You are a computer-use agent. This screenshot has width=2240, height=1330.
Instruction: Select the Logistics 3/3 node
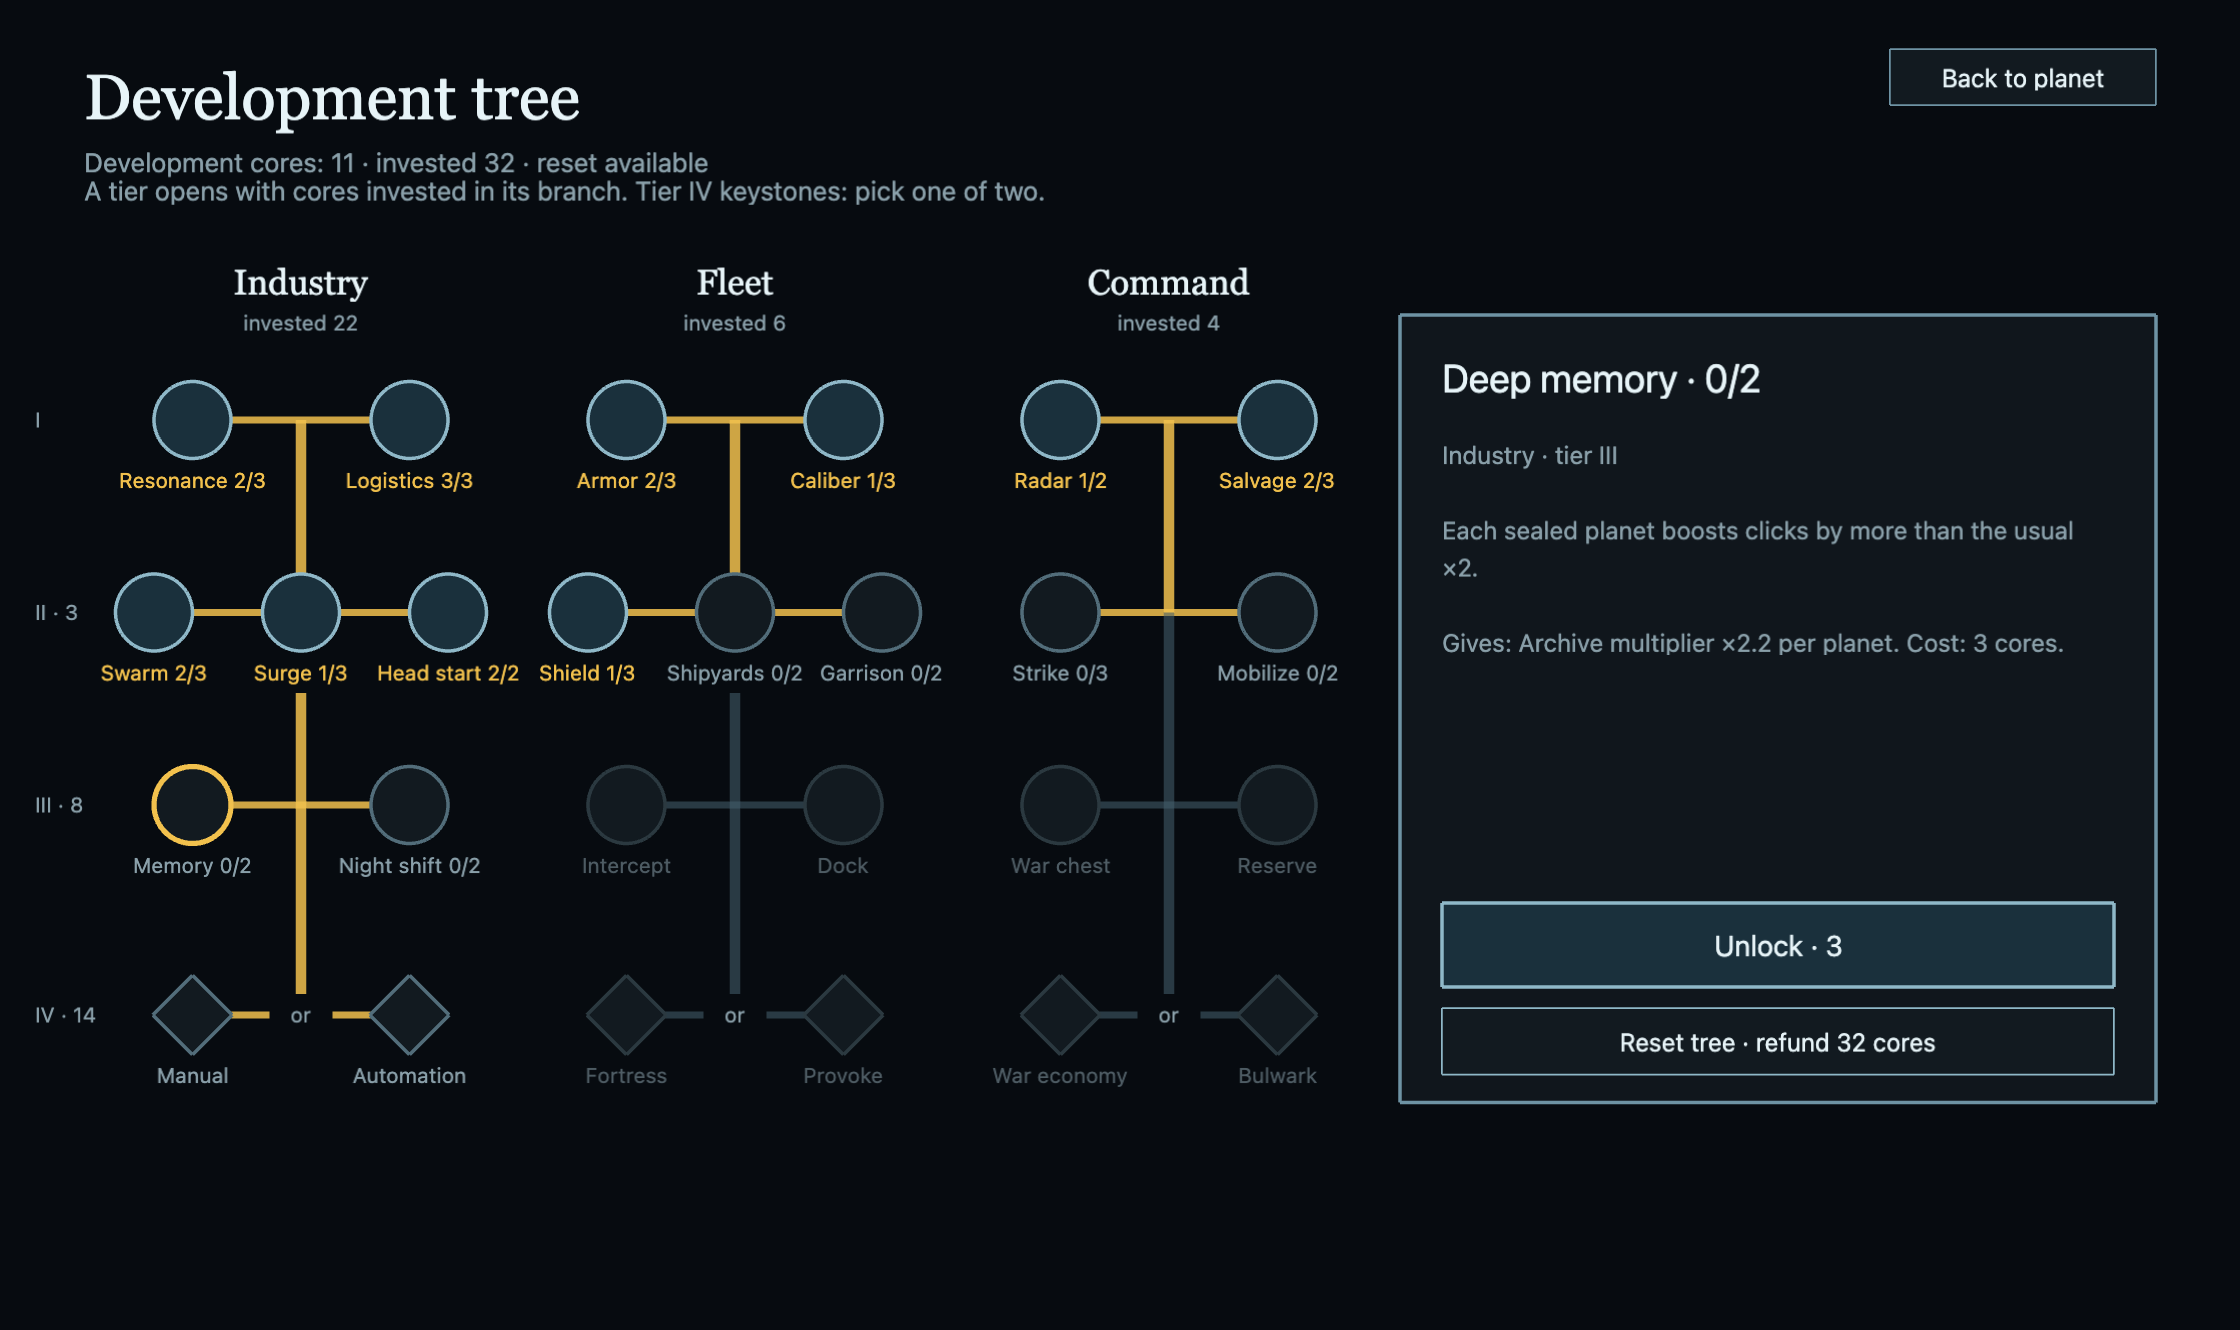click(409, 420)
